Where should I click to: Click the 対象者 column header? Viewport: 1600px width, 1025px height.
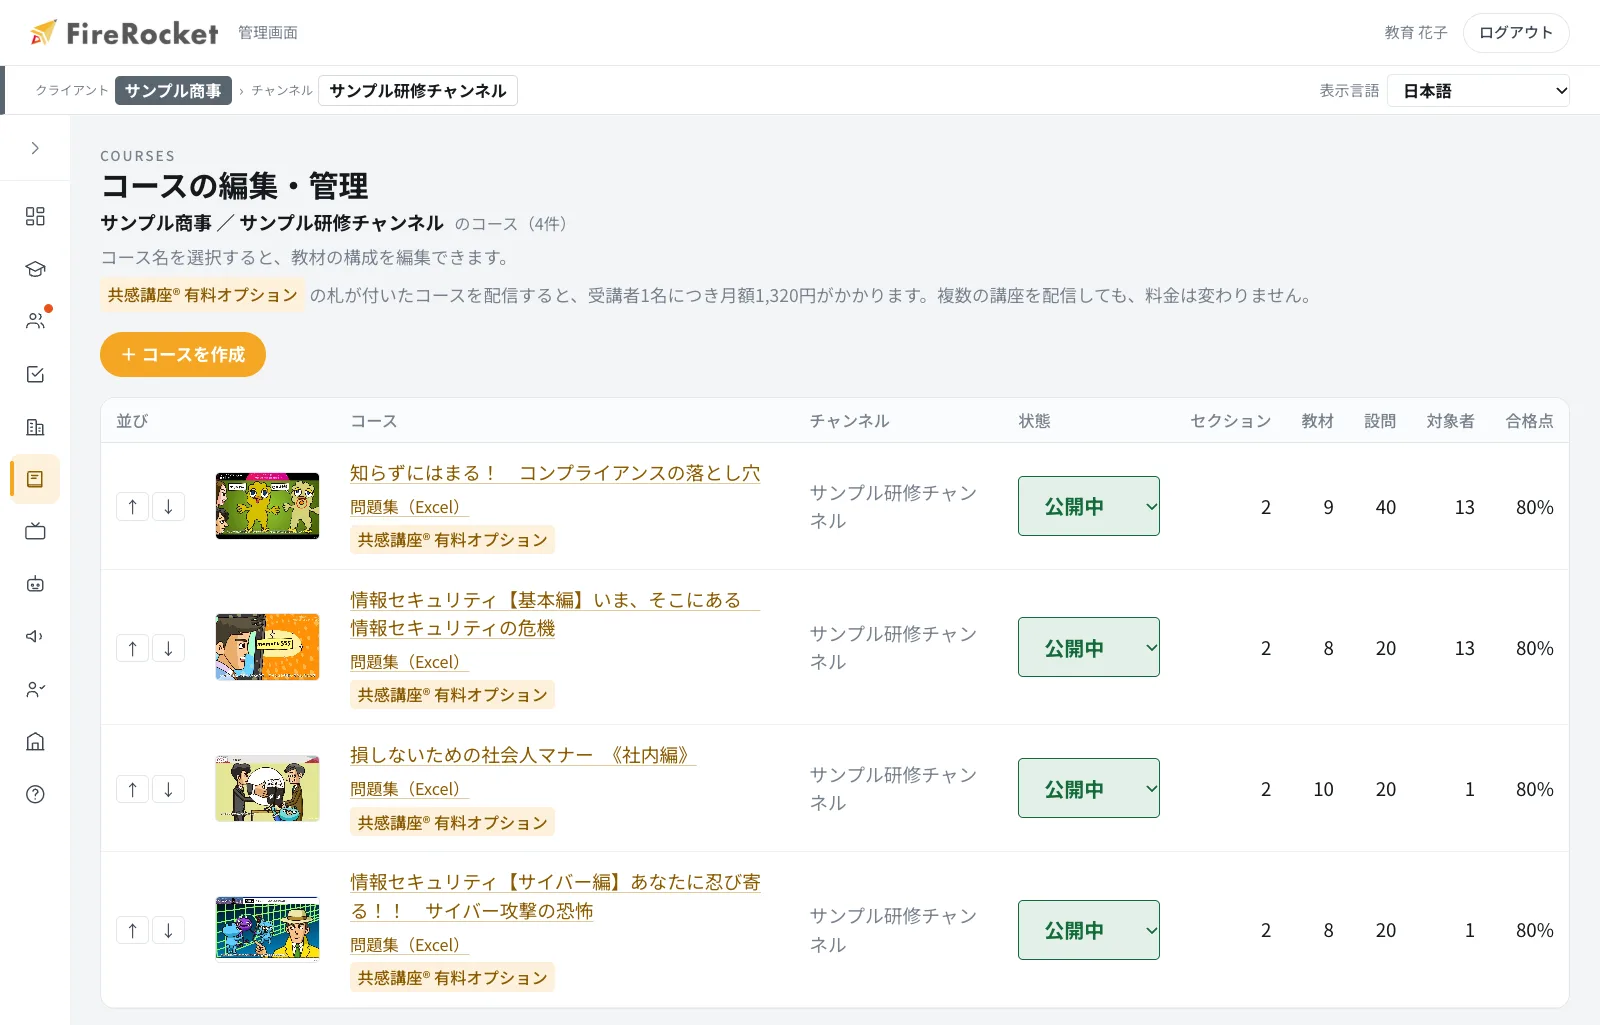pyautogui.click(x=1450, y=421)
